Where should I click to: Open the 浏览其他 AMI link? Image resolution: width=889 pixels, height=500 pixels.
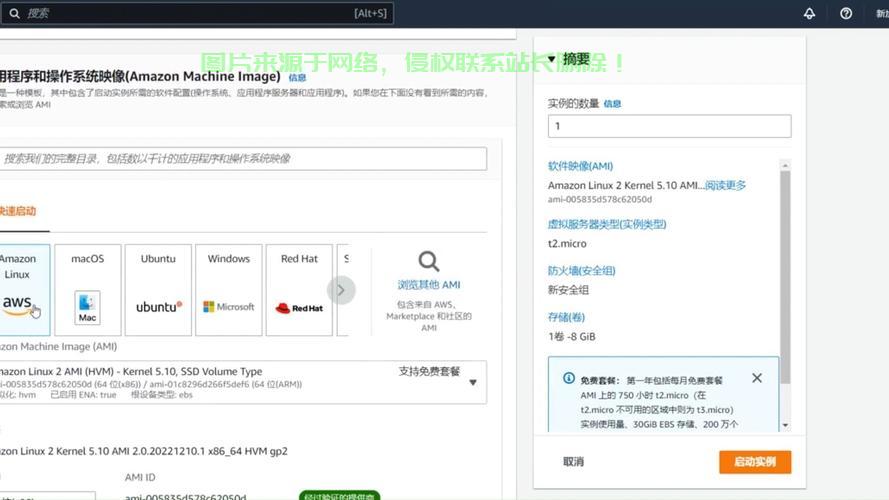[429, 285]
